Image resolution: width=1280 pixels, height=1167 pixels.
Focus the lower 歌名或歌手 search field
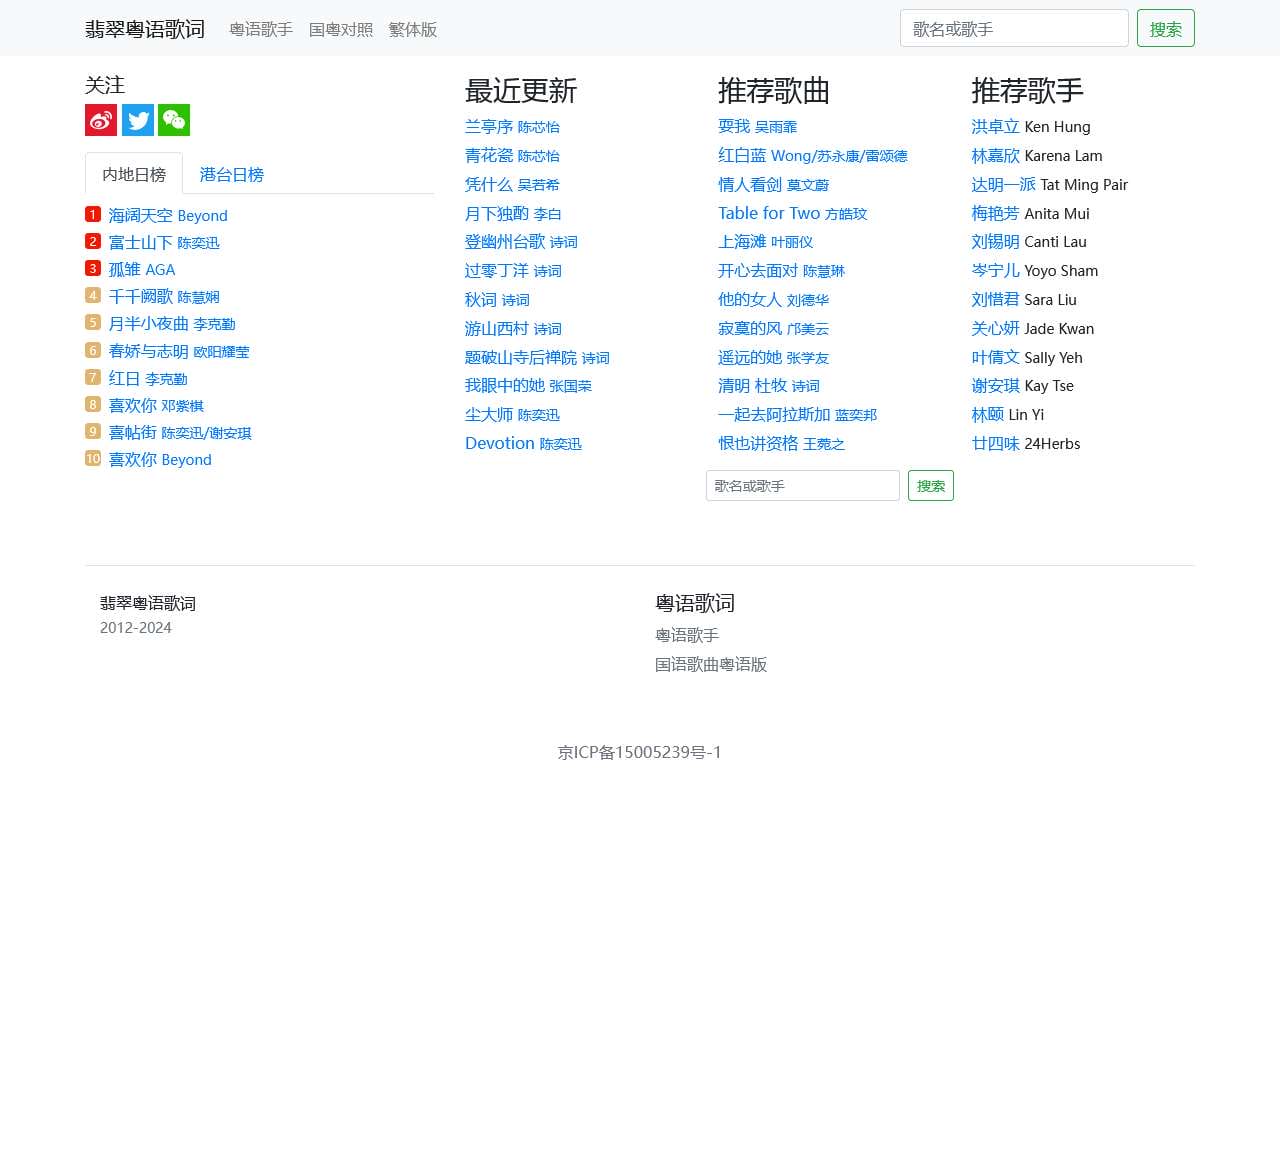coord(803,486)
